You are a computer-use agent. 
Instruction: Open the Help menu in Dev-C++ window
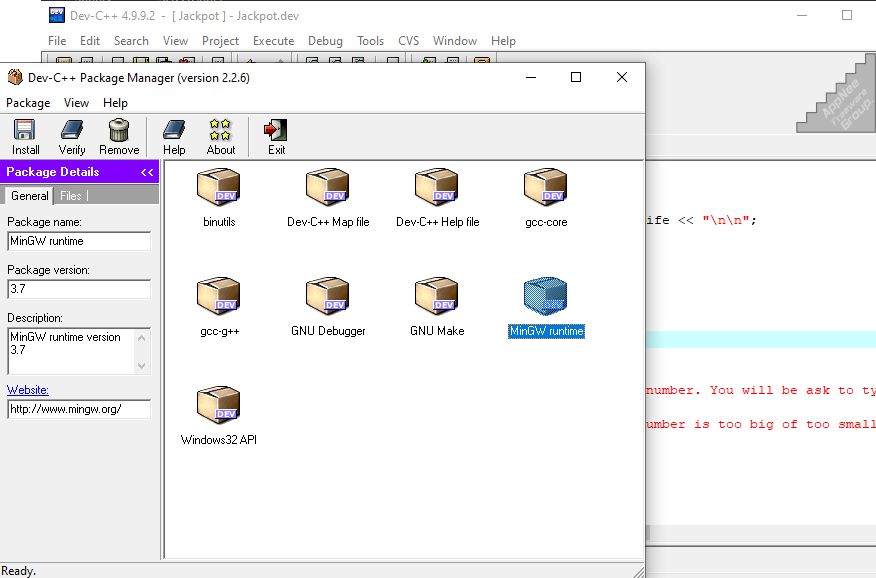pyautogui.click(x=503, y=41)
